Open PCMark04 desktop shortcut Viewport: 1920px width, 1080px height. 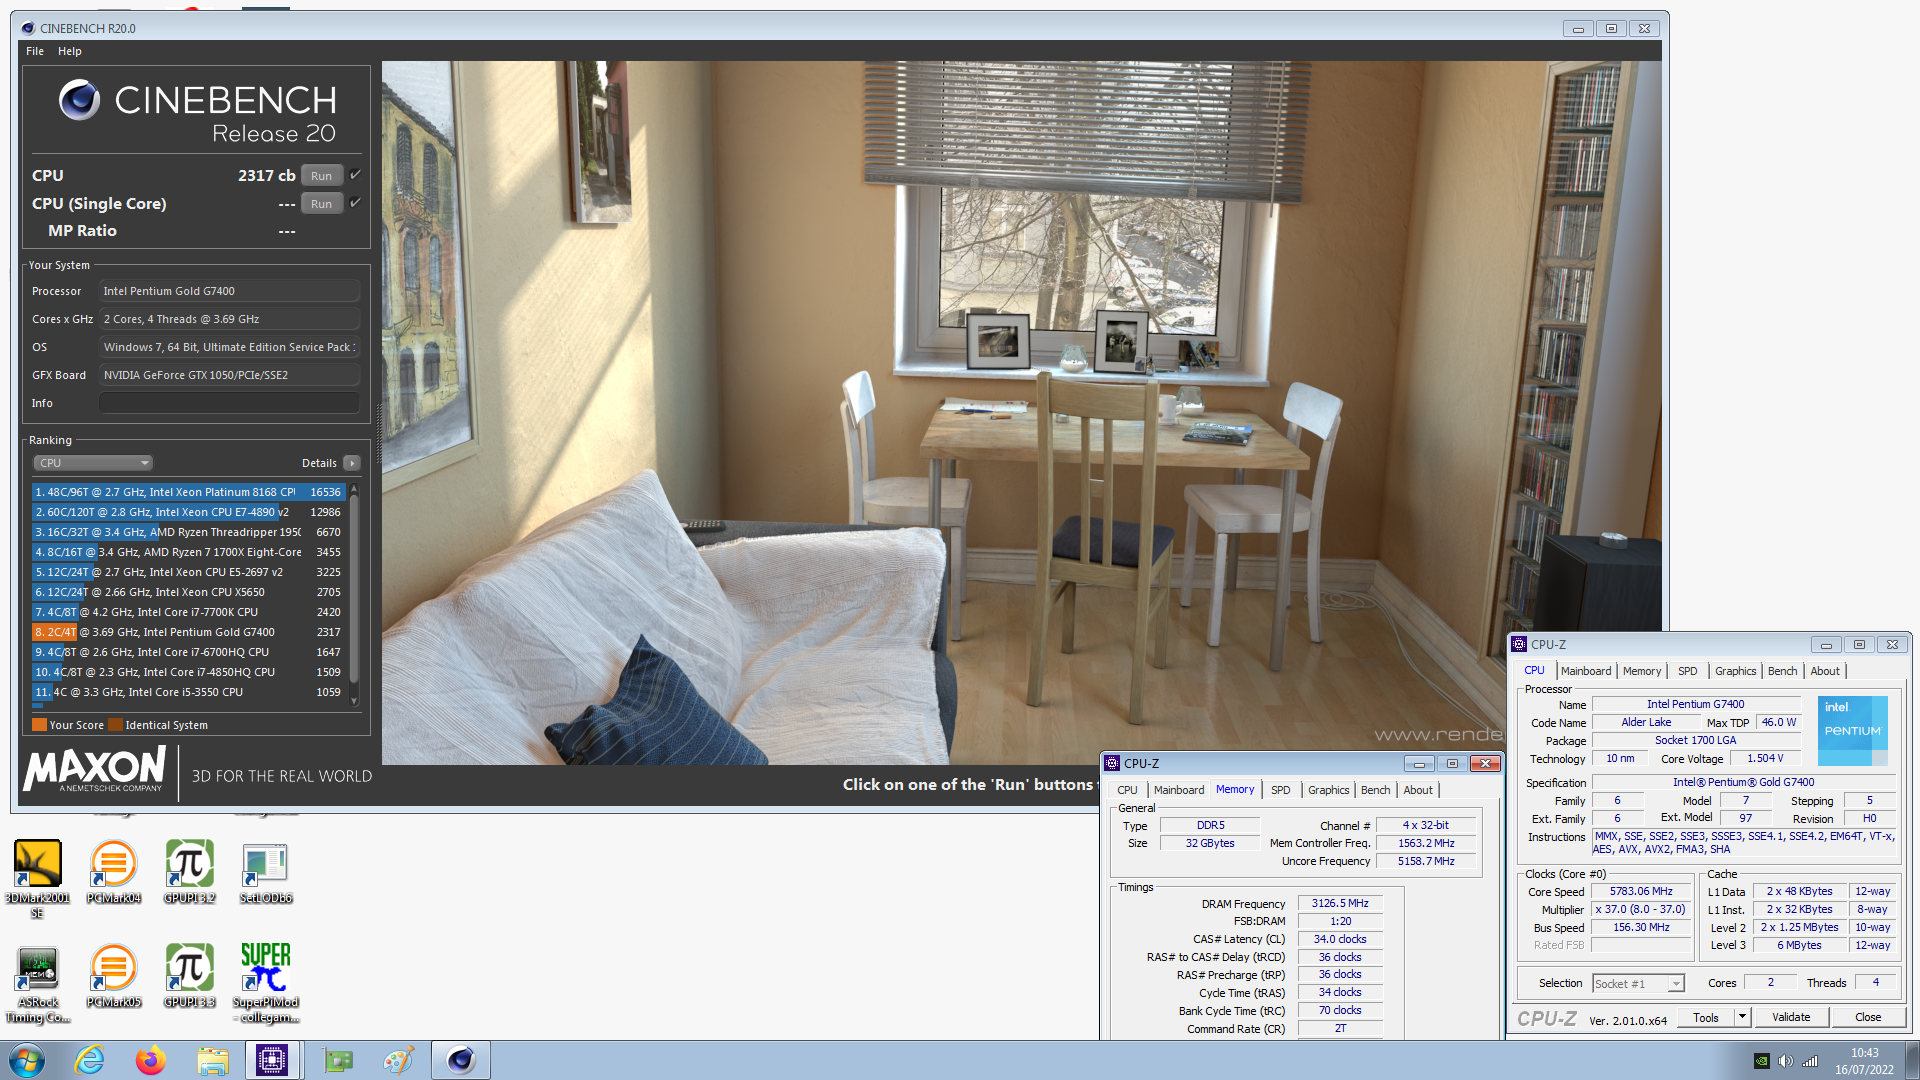tap(113, 872)
